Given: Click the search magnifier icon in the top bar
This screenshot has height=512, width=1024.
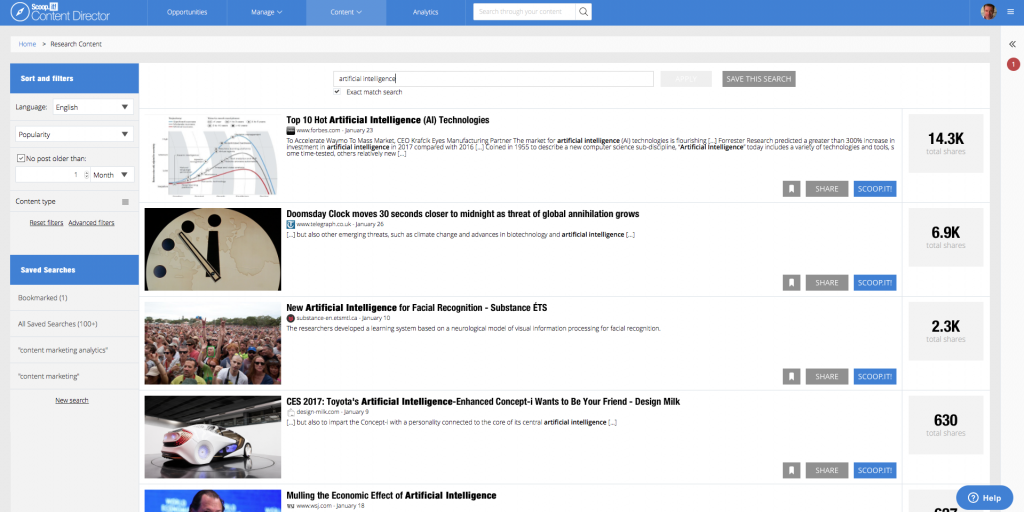Looking at the screenshot, I should point(583,12).
